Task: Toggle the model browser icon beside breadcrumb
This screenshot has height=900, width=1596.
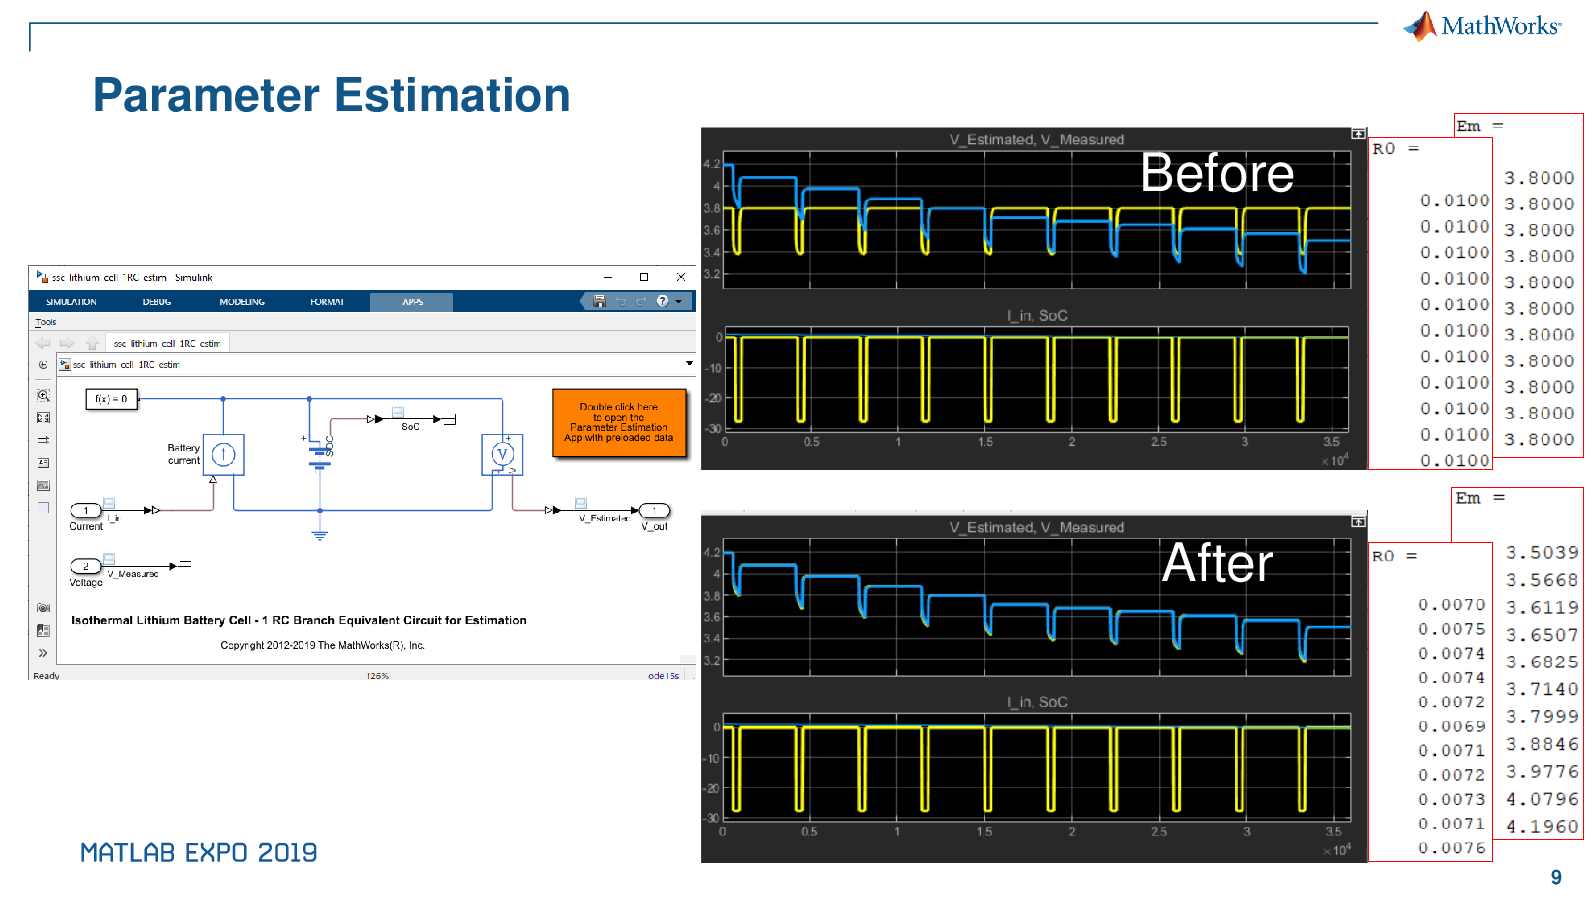Action: 43,365
